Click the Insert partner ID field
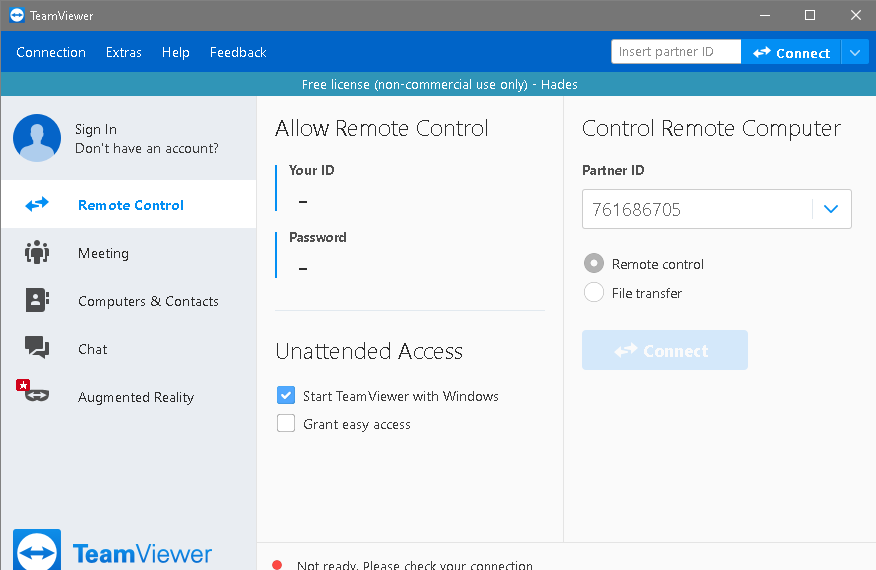 tap(676, 52)
